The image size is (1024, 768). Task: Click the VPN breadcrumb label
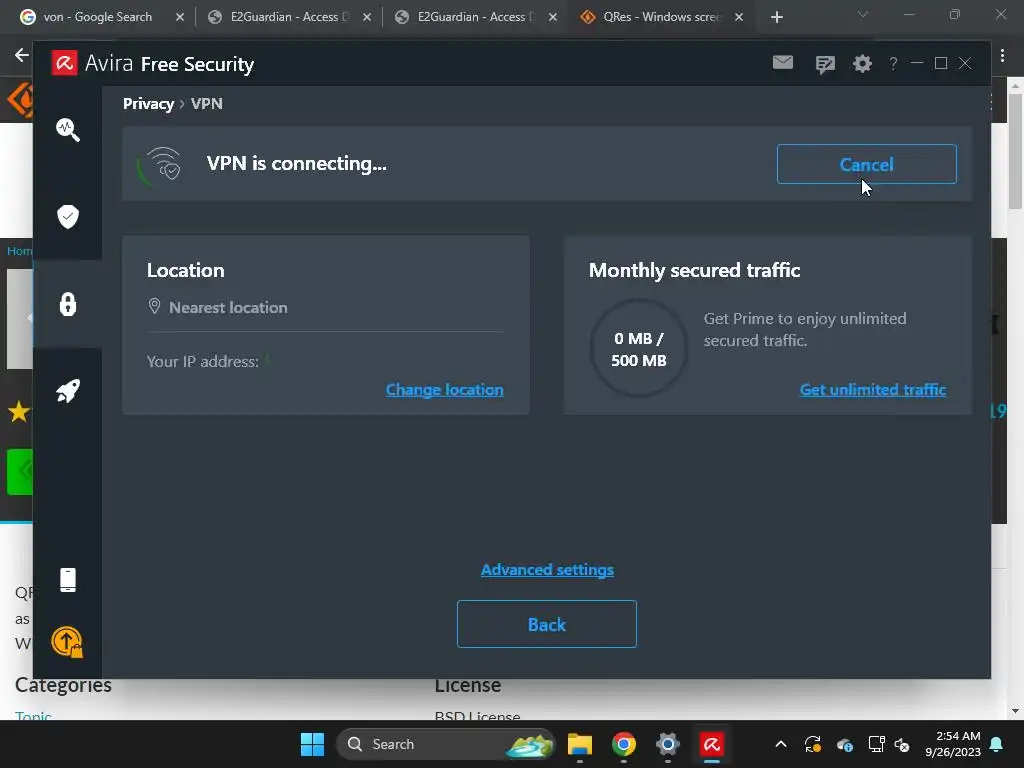click(x=206, y=104)
